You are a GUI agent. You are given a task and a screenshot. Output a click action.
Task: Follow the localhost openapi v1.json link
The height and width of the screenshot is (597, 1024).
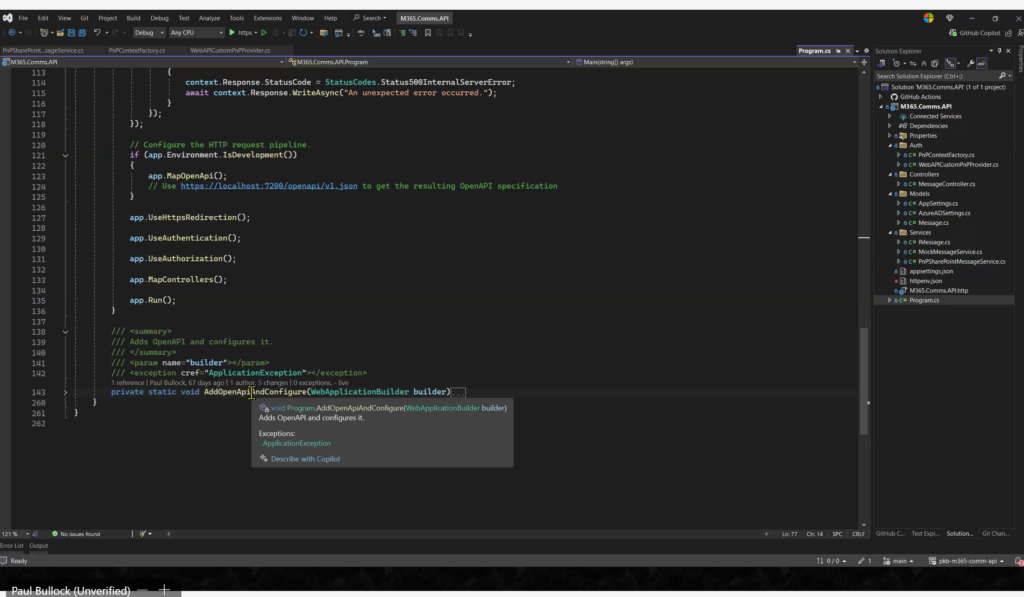click(269, 186)
